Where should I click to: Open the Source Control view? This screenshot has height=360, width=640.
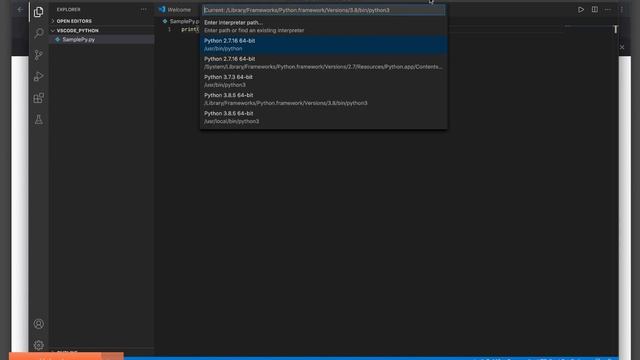tap(39, 55)
